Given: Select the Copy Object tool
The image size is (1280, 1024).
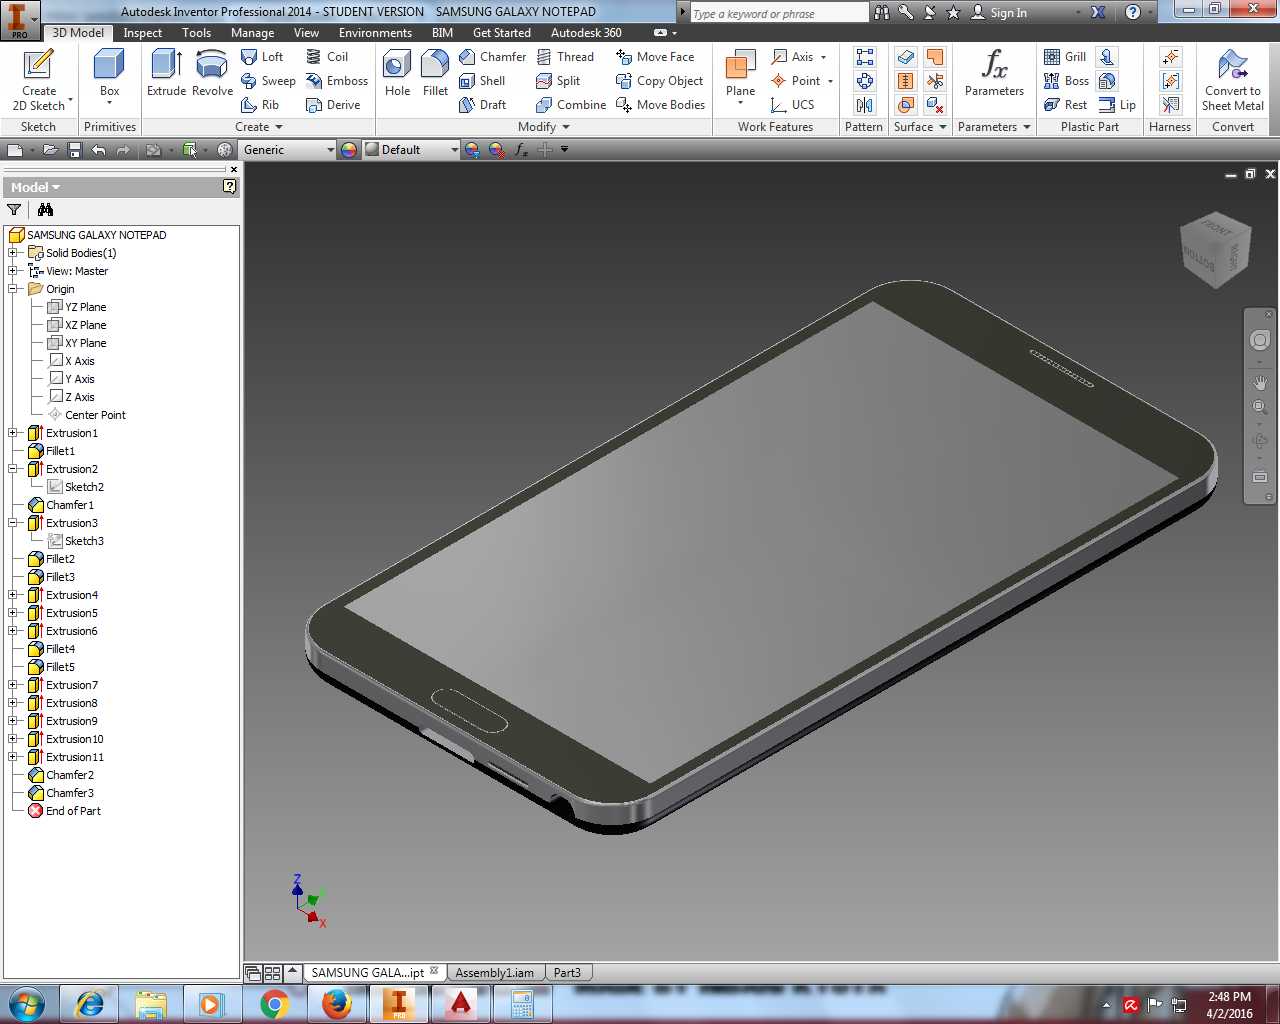Looking at the screenshot, I should pyautogui.click(x=660, y=81).
